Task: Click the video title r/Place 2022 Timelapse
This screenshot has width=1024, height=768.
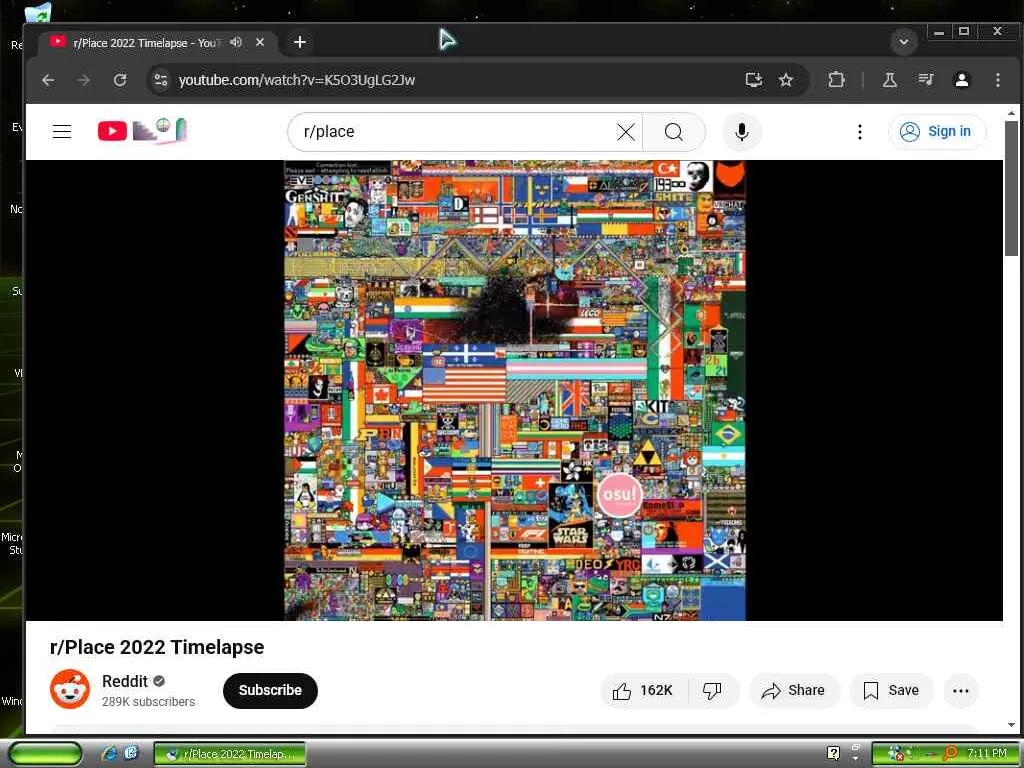Action: (157, 647)
